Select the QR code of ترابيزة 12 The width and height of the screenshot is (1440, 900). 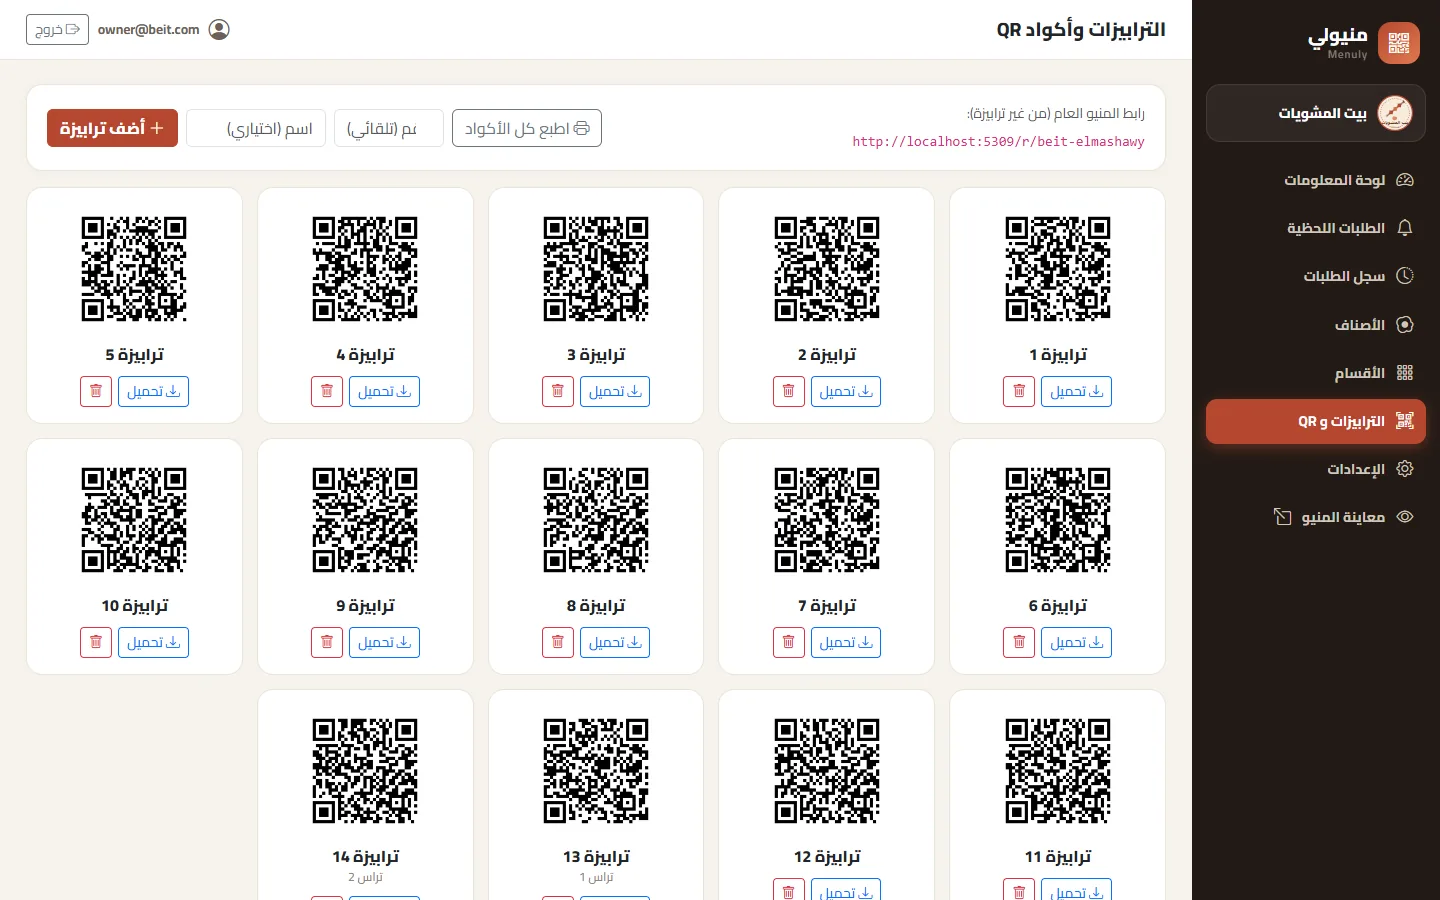(x=827, y=771)
